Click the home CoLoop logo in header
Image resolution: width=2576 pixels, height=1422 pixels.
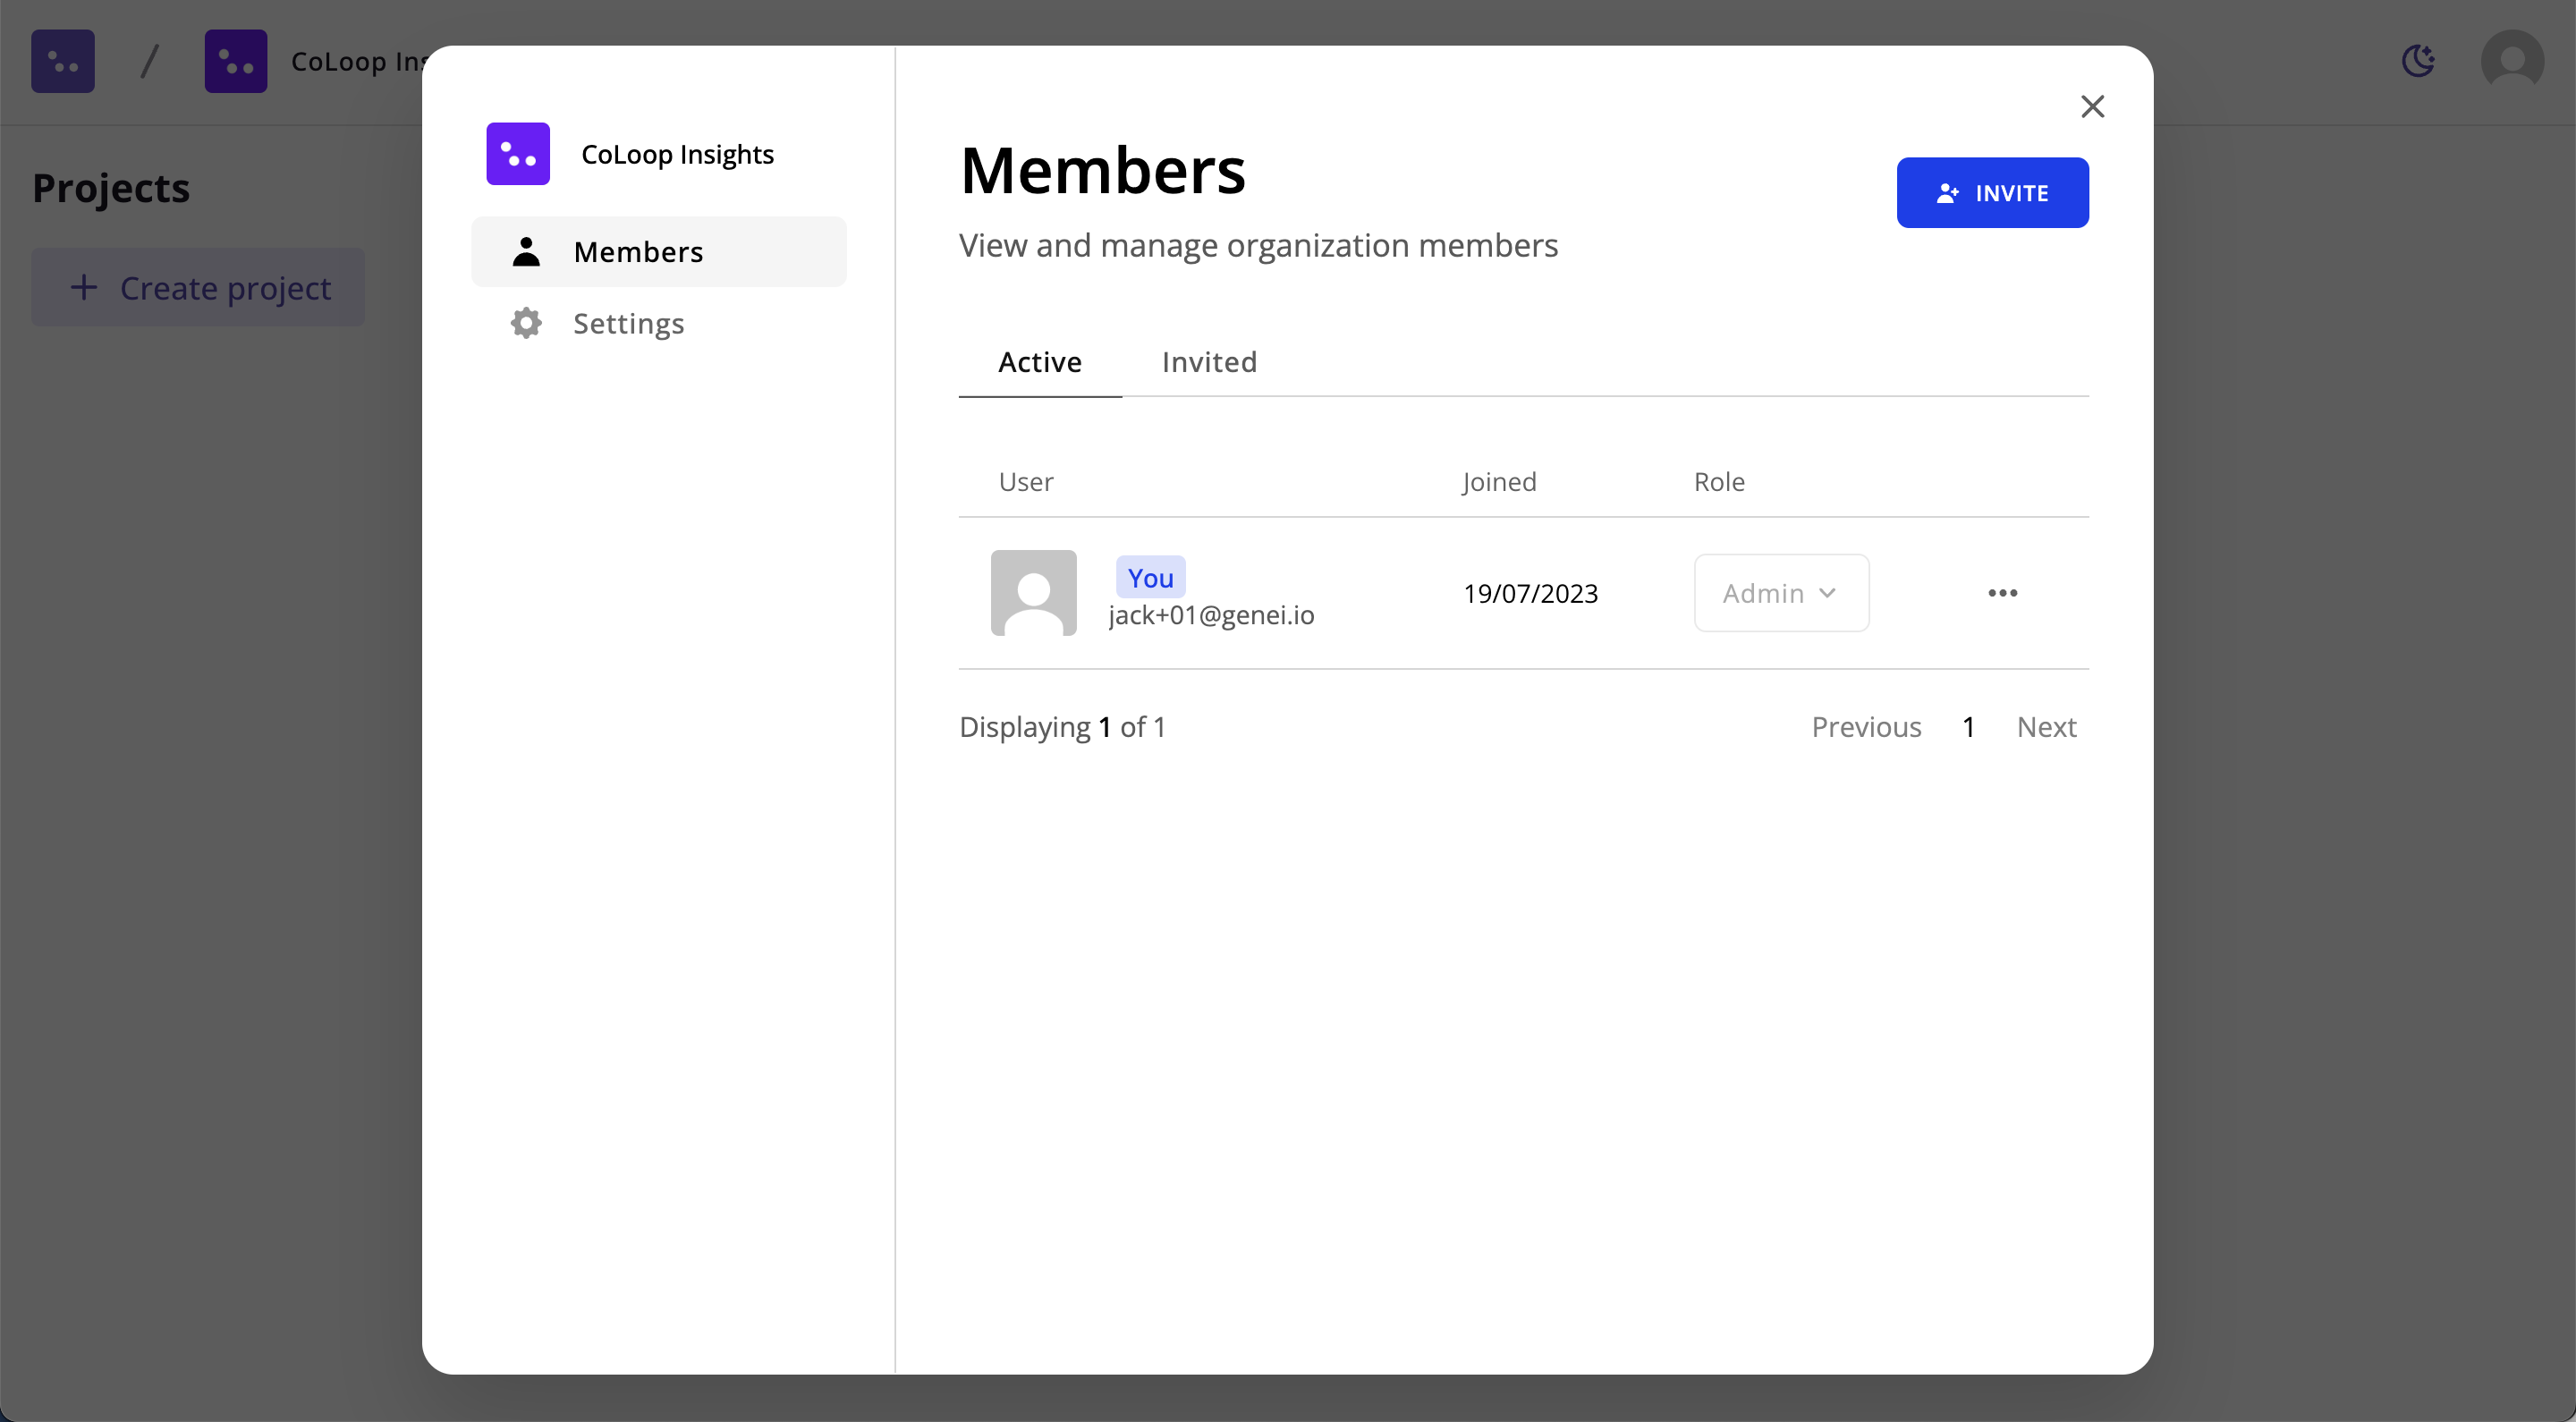[x=63, y=61]
